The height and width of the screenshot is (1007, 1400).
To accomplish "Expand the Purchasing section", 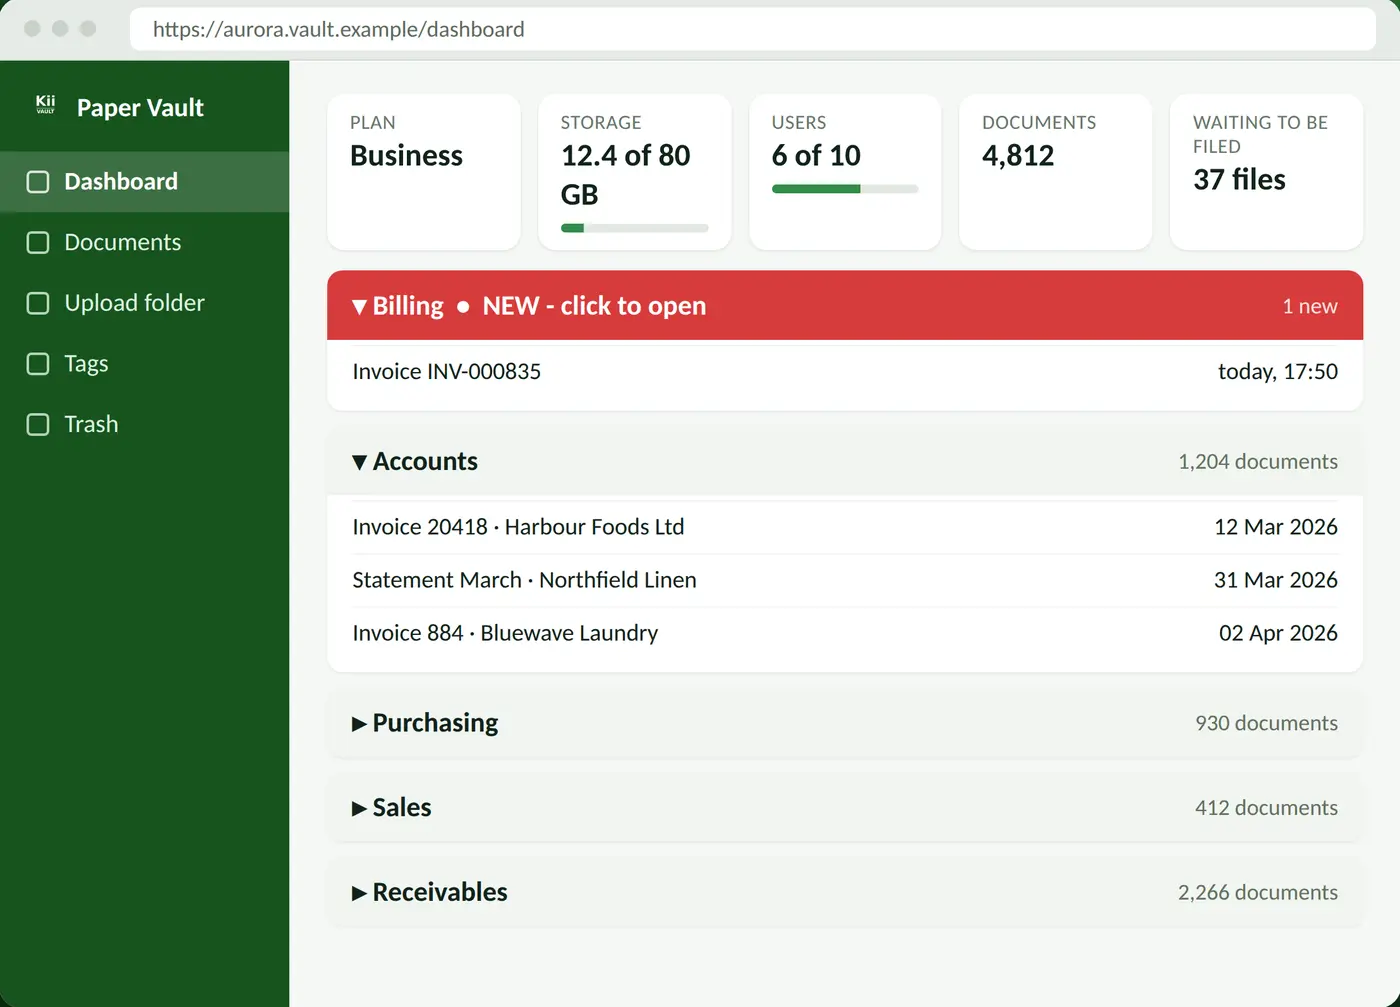I will click(845, 723).
